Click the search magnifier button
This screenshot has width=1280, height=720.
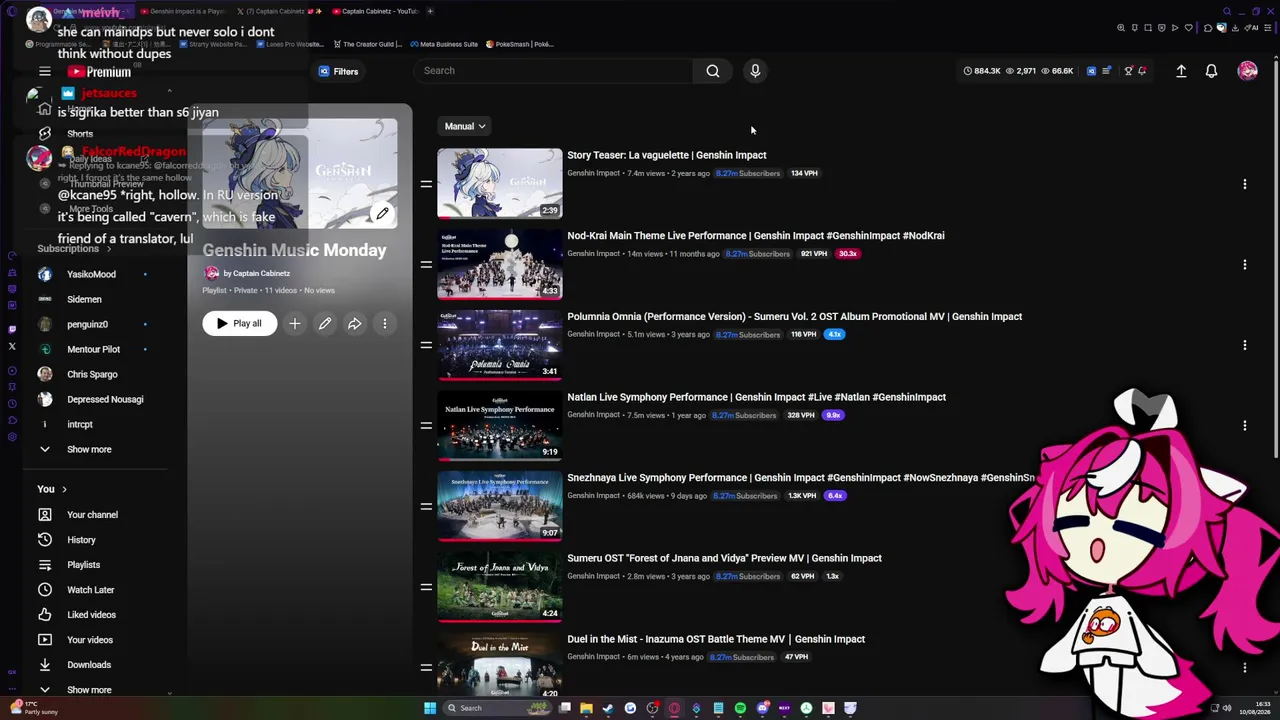[x=713, y=71]
